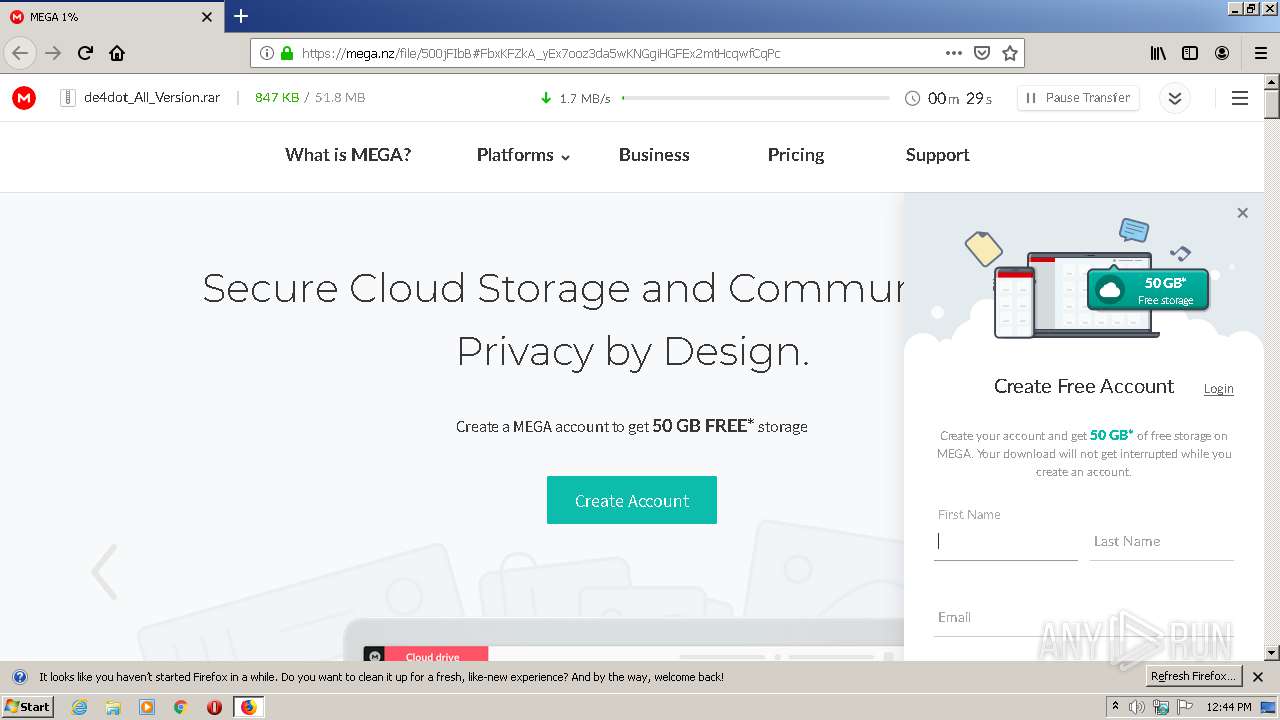Open Firefox Library icon
The image size is (1280, 720).
pyautogui.click(x=1158, y=53)
